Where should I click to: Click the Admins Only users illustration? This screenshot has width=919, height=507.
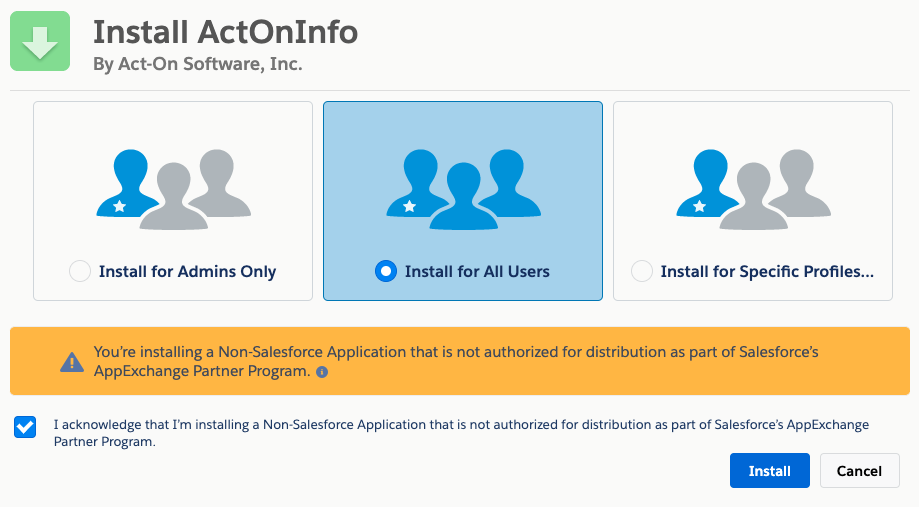click(x=173, y=189)
